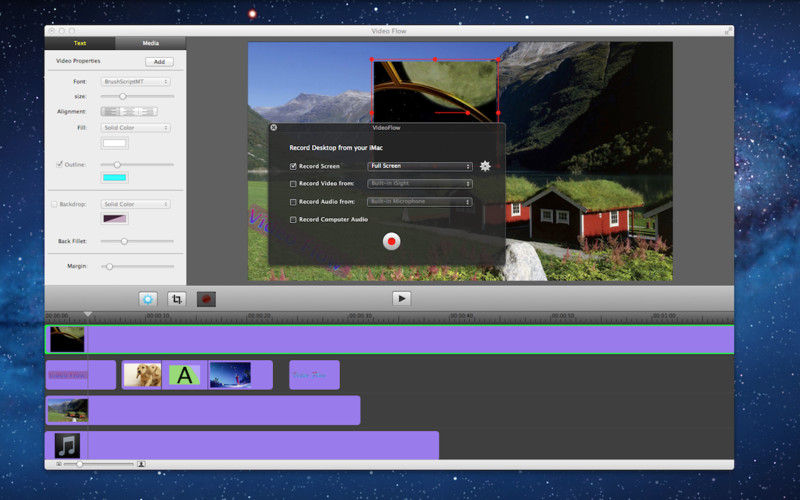
Task: Adjust the Outline width slider
Action: click(x=137, y=165)
